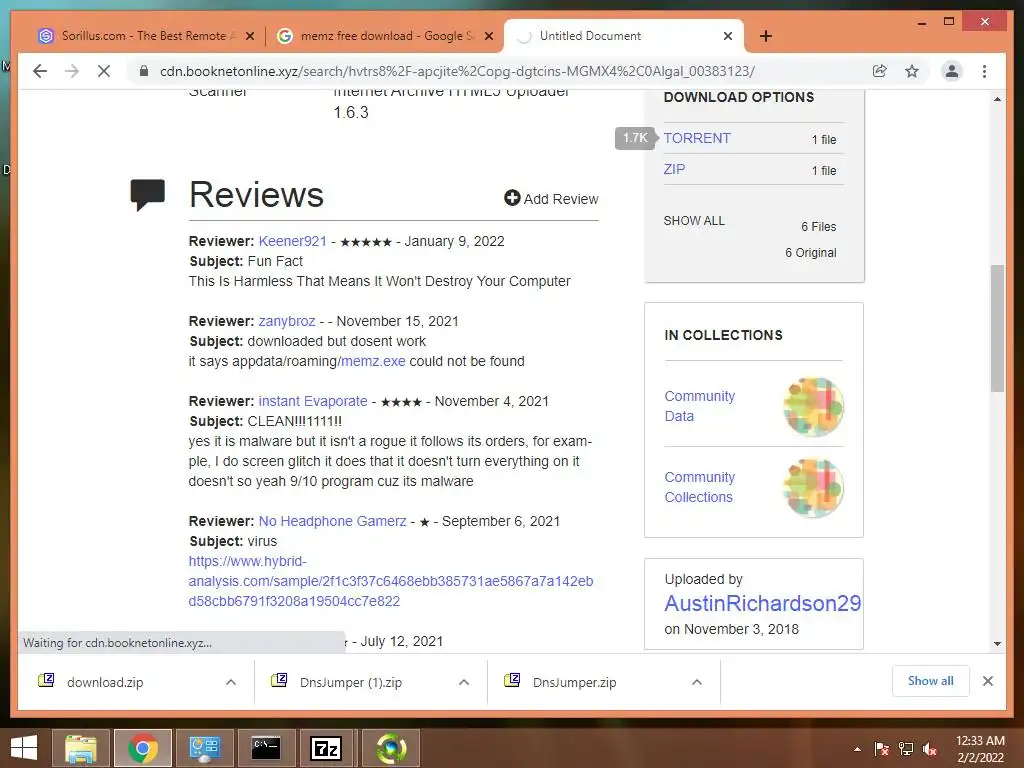The height and width of the screenshot is (768, 1024).
Task: Open a new tab with the plus button
Action: [766, 36]
